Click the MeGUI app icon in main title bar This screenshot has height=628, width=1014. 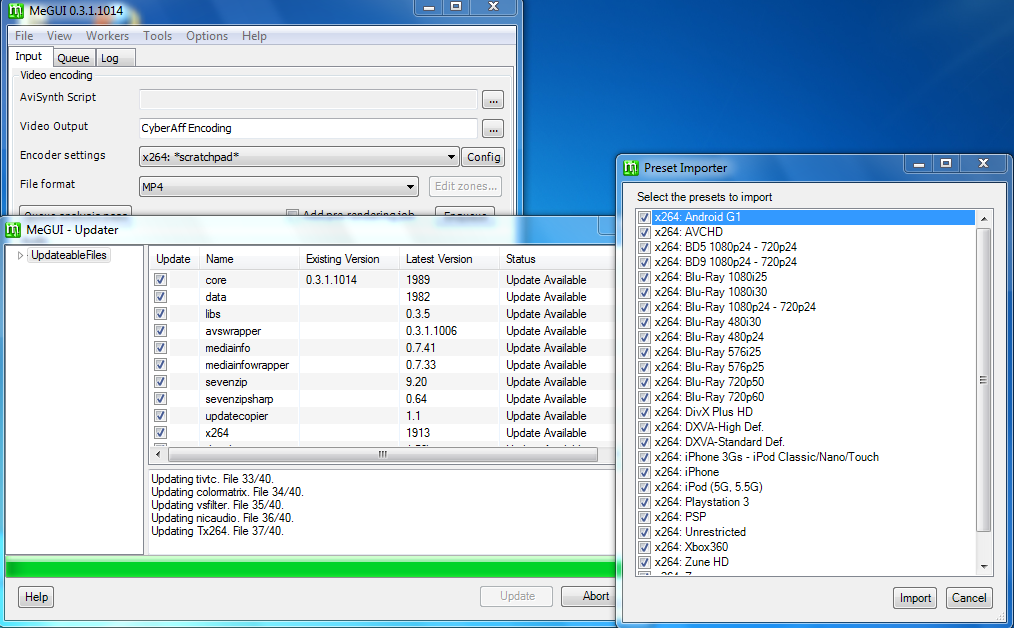click(x=15, y=10)
